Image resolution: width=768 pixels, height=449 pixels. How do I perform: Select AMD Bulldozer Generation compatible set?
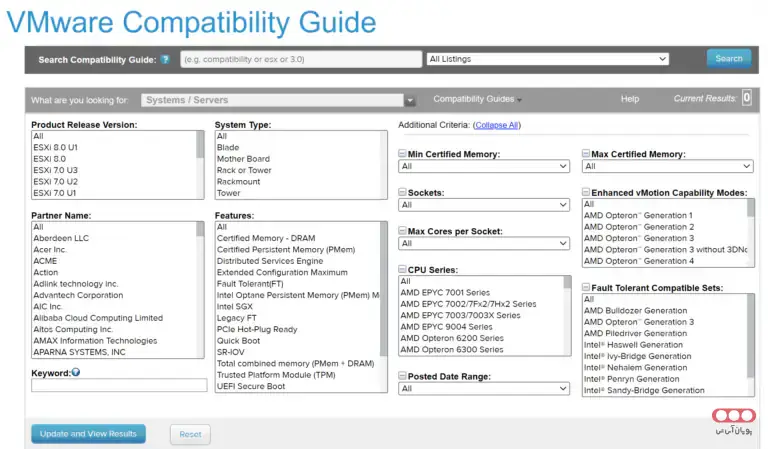[x=635, y=310]
